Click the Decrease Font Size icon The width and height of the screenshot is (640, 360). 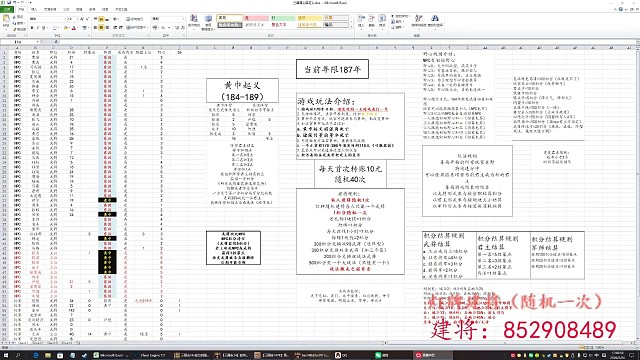(x=87, y=19)
